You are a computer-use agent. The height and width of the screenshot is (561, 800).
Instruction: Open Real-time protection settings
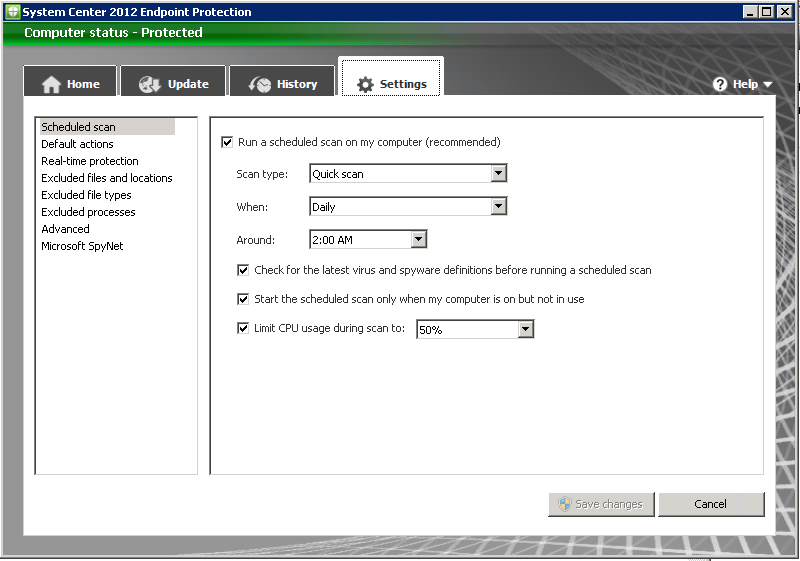[x=90, y=161]
